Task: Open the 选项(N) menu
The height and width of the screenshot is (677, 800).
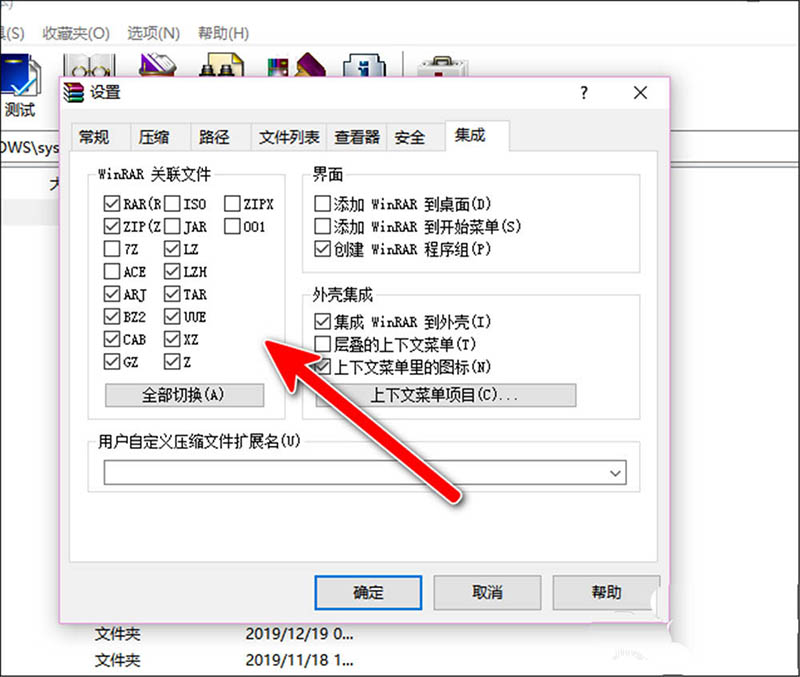Action: coord(154,34)
